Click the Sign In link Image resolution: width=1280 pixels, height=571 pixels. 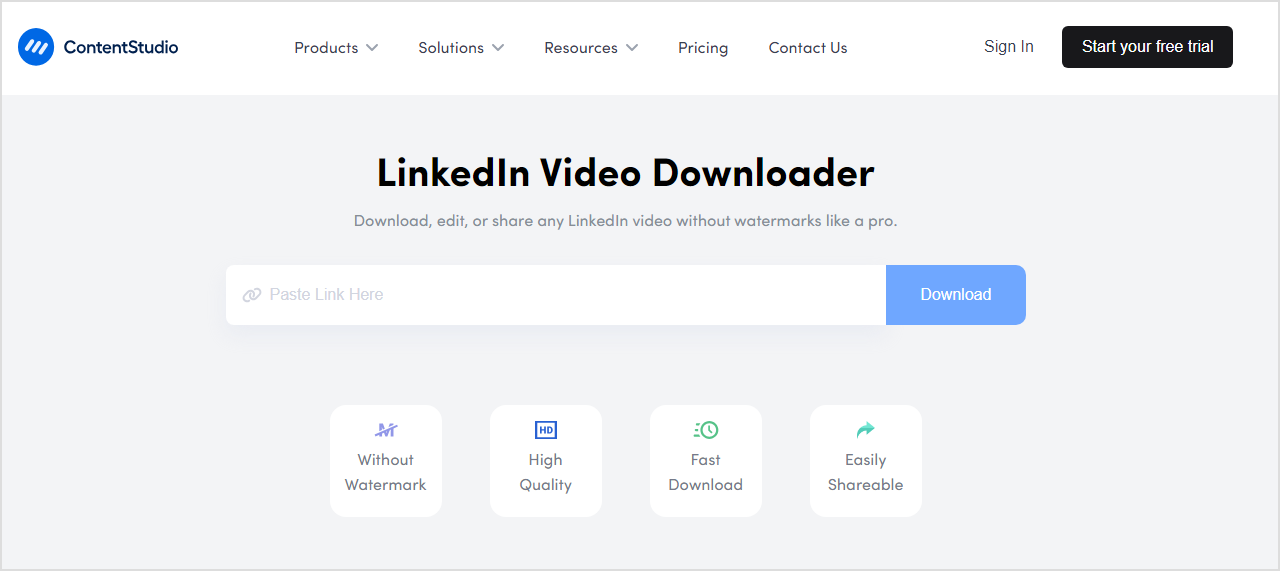pos(1009,47)
